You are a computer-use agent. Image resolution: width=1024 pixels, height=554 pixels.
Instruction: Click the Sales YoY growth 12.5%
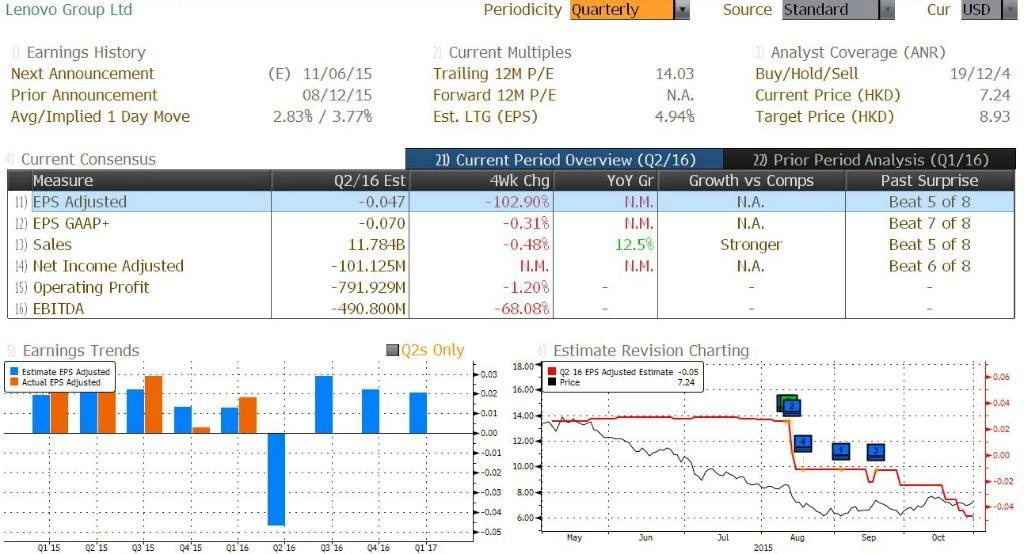point(634,244)
